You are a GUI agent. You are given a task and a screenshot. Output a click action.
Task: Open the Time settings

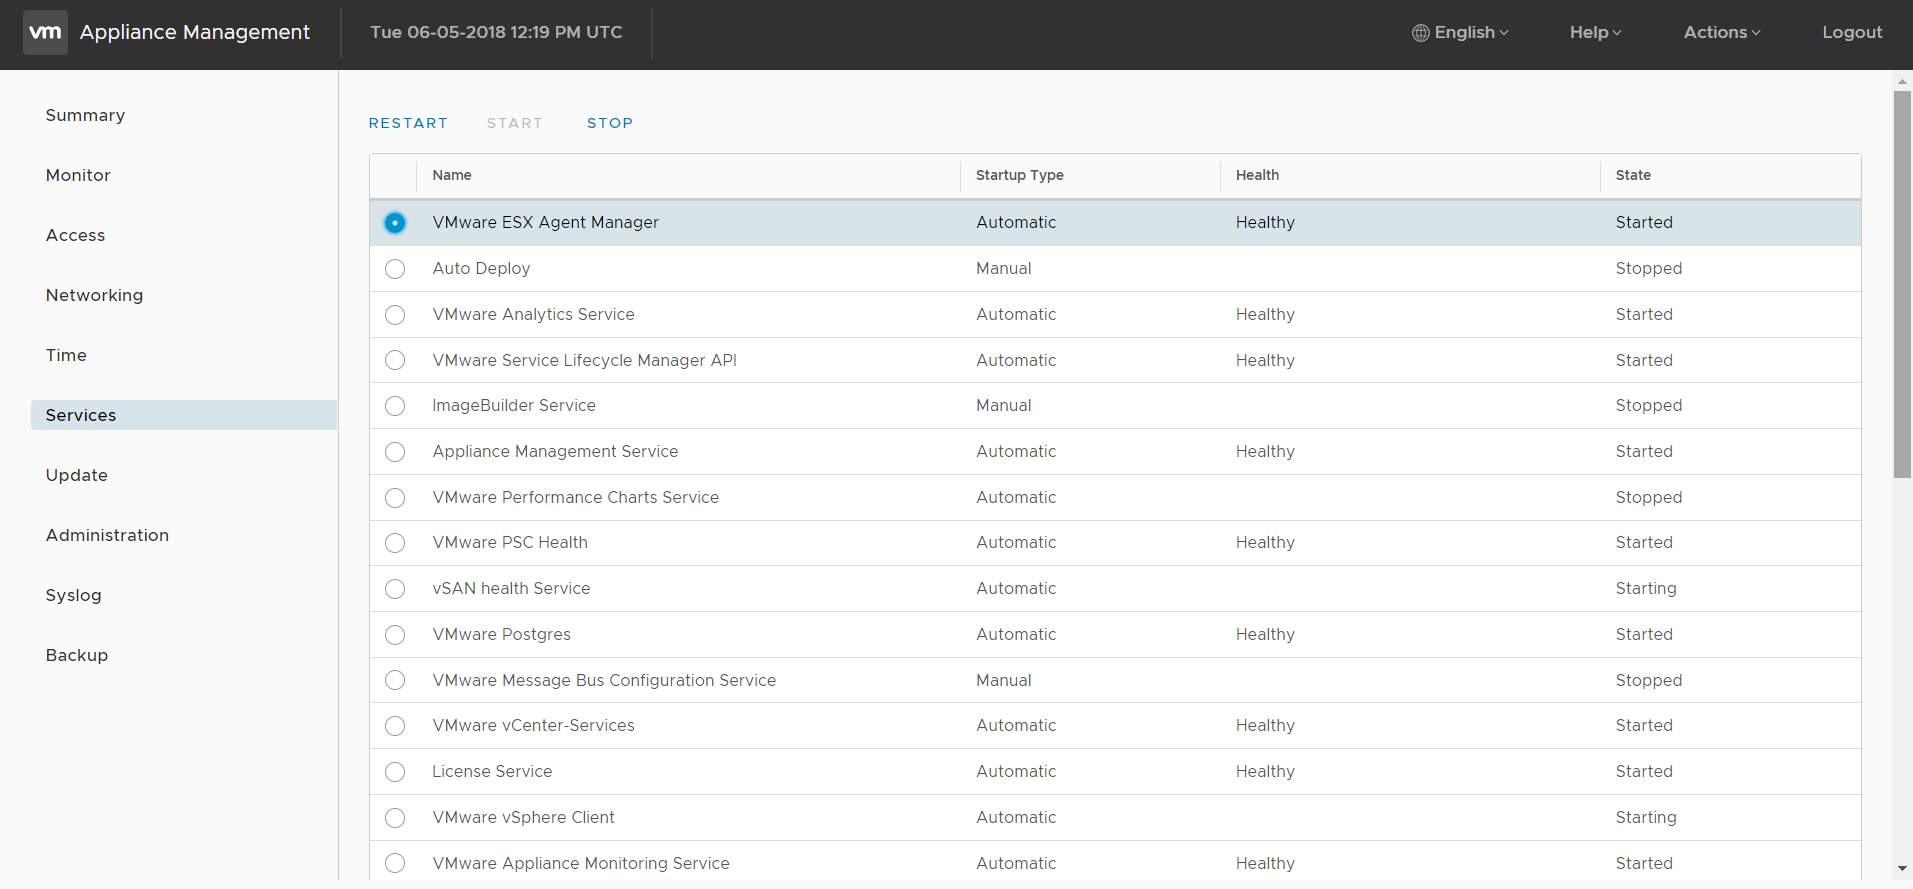coord(66,355)
